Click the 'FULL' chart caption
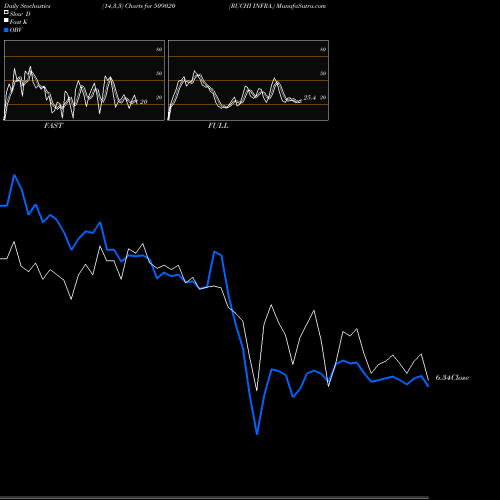 [218, 126]
